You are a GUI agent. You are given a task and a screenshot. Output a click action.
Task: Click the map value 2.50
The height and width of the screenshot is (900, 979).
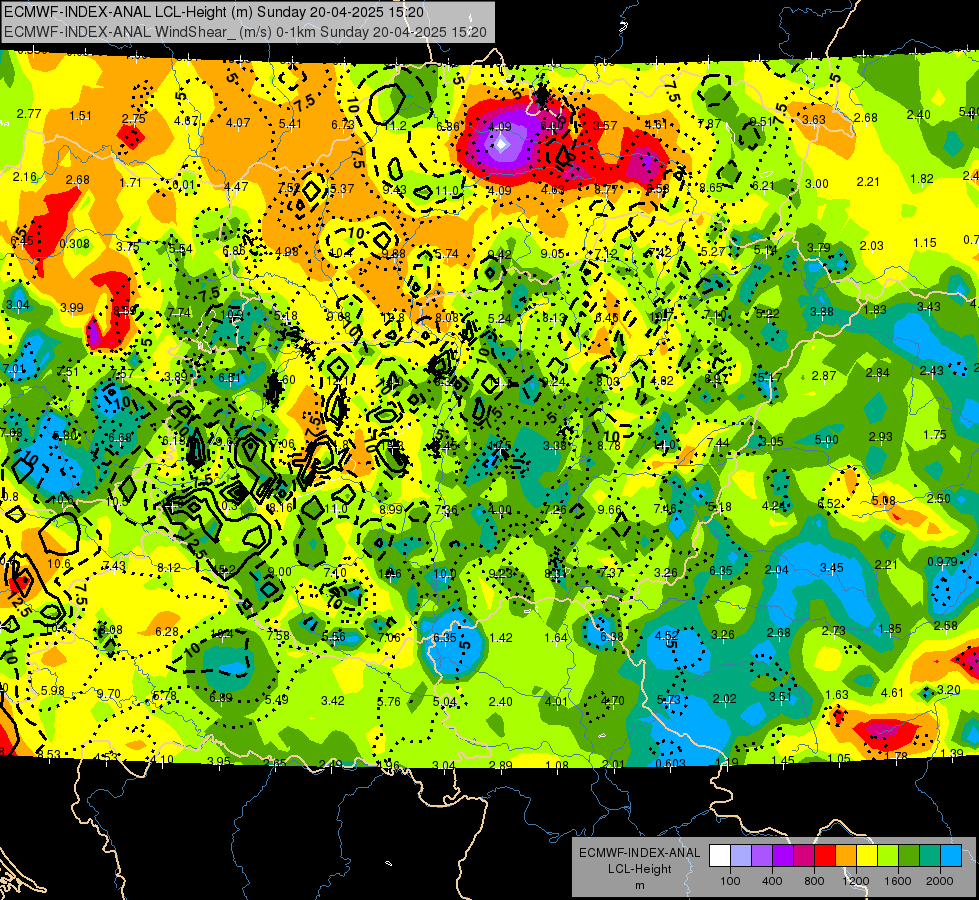[938, 499]
